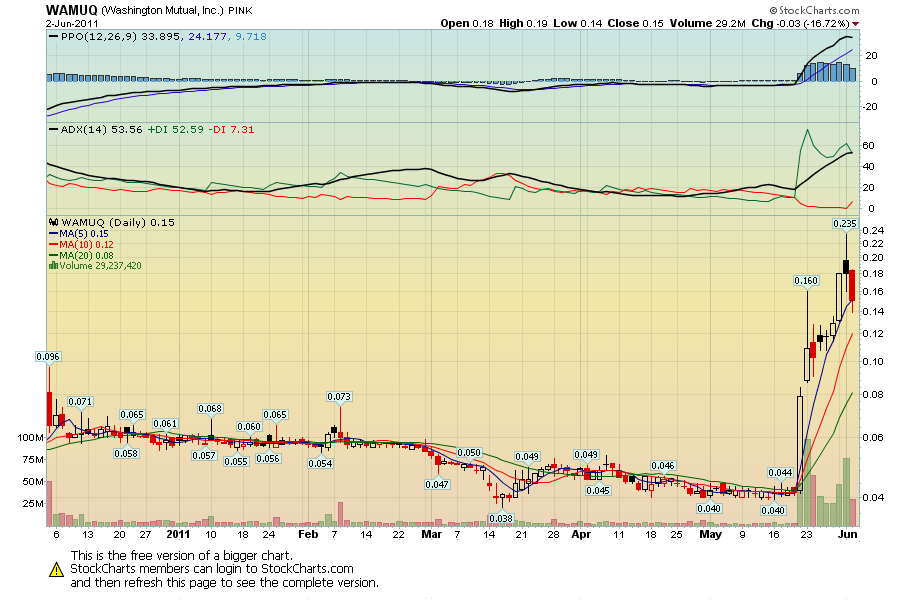Click the 2011 year label on date axis

coord(177,535)
